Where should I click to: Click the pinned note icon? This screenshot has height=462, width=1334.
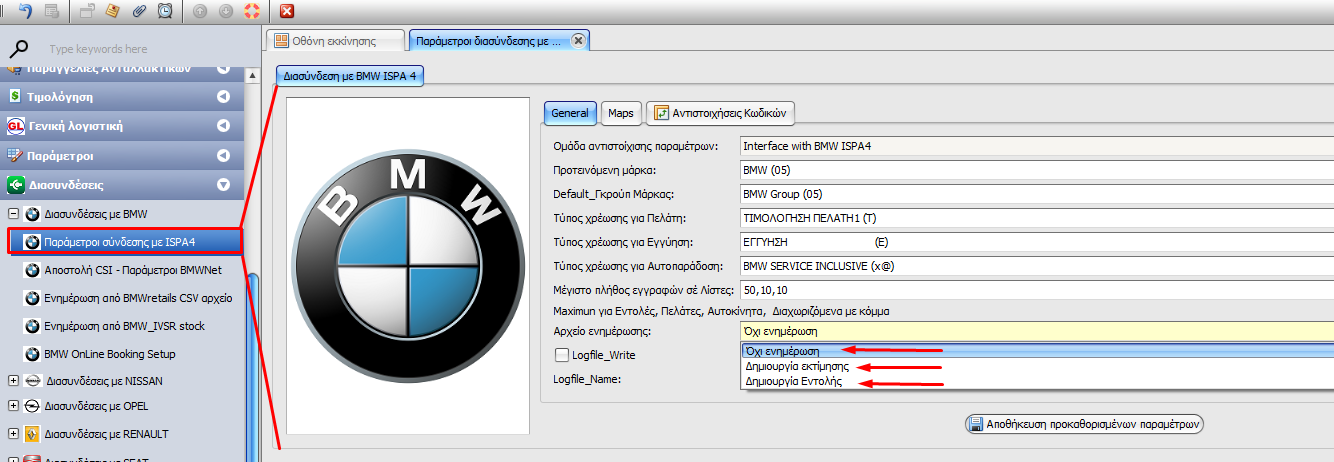pos(113,11)
